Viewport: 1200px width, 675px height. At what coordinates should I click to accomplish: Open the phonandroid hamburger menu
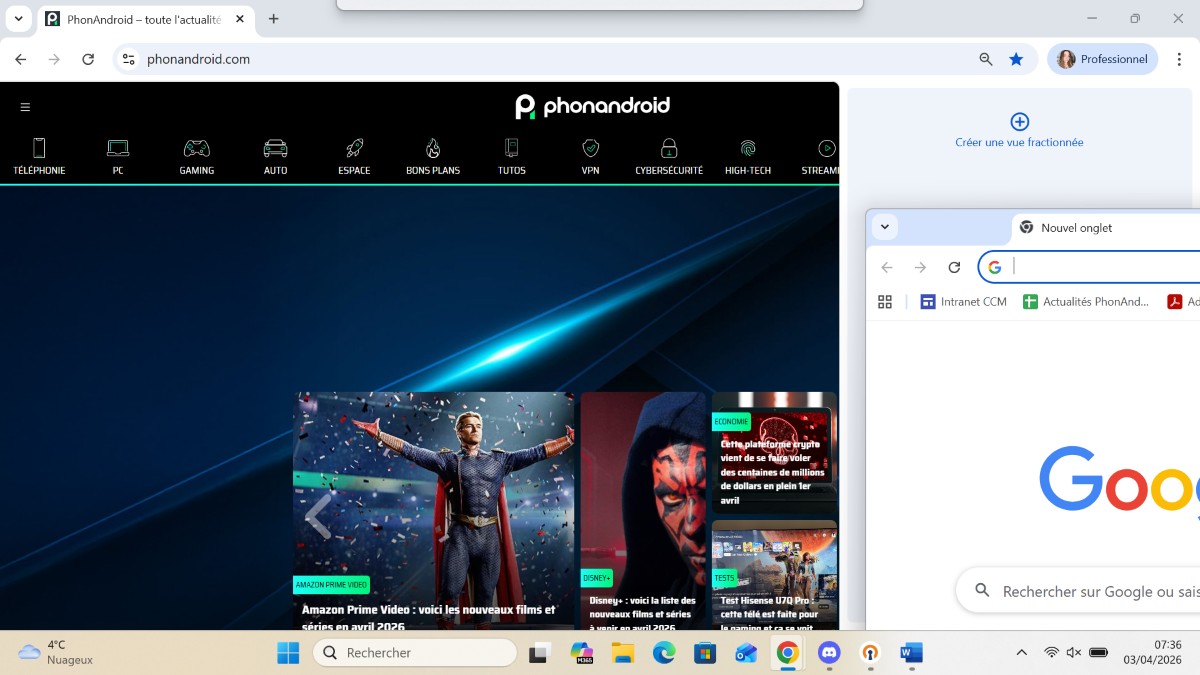[25, 106]
